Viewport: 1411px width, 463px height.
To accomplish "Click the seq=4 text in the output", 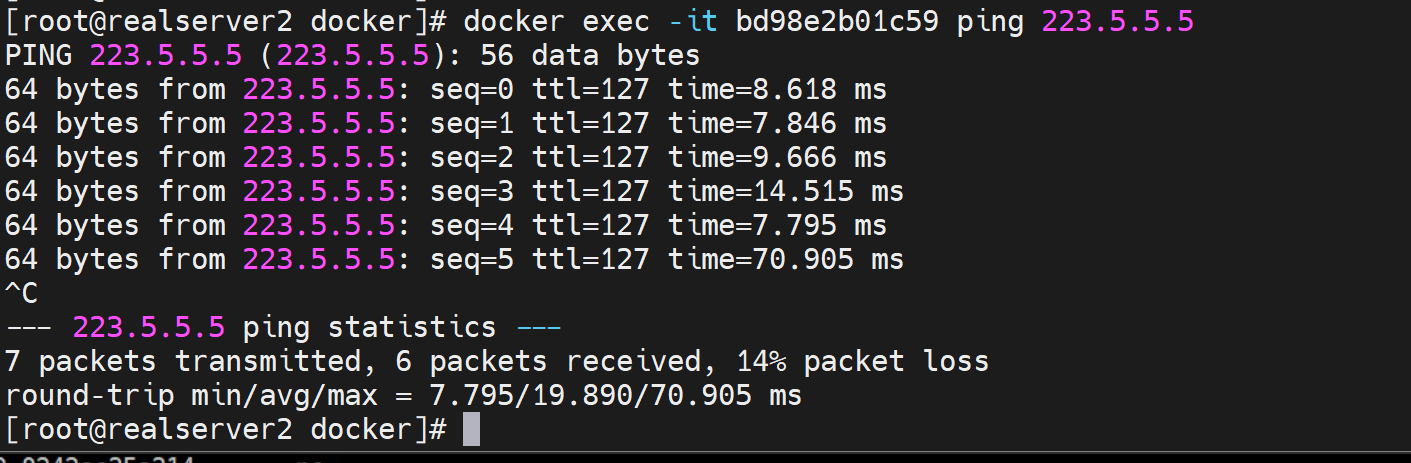I will (471, 226).
